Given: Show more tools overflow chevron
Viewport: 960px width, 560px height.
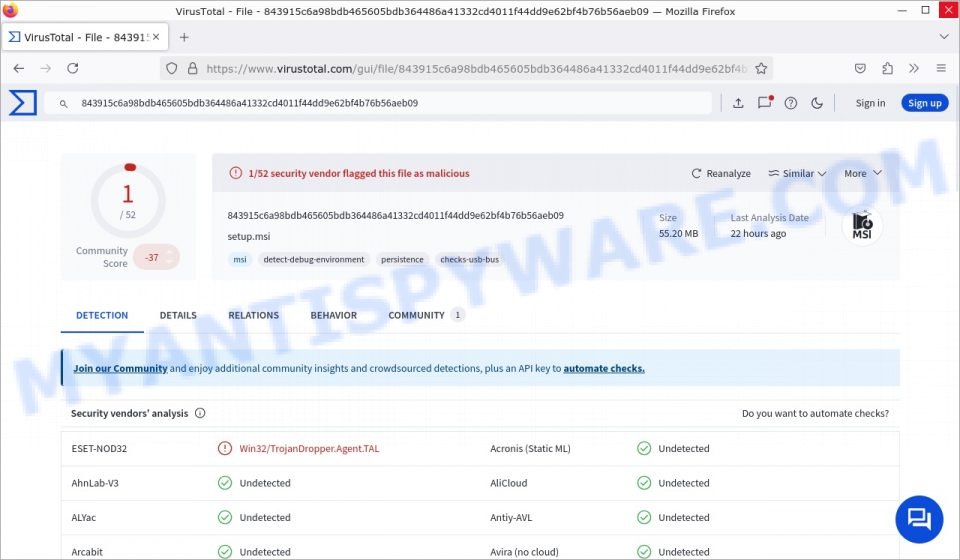Looking at the screenshot, I should 914,69.
